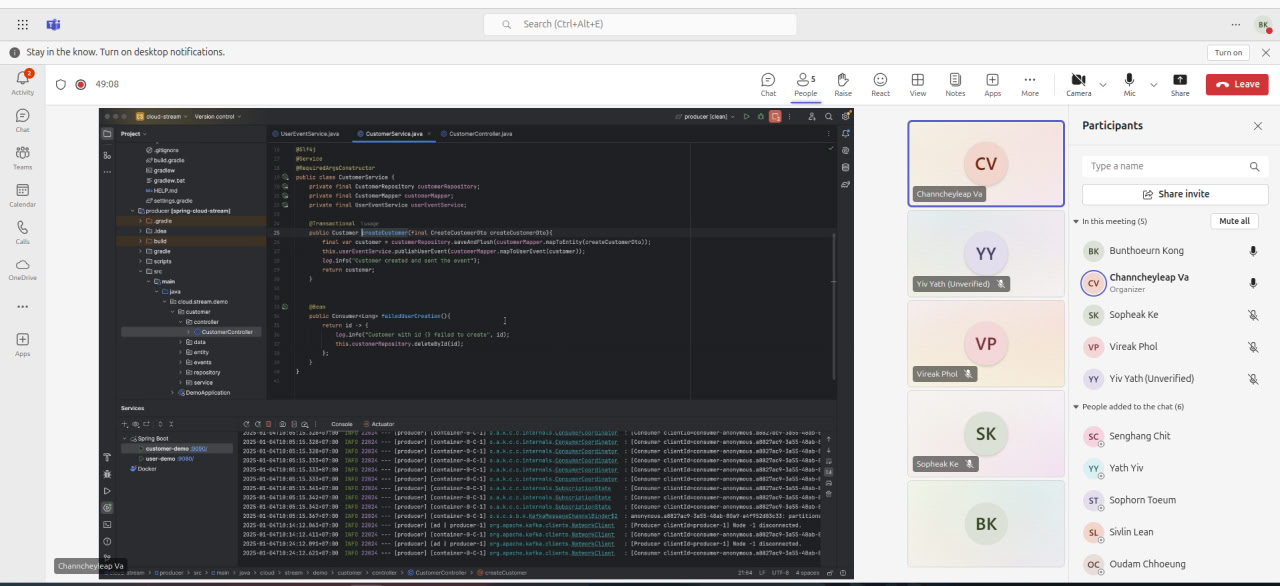Viewport: 1280px width, 586px height.
Task: Open Chat in the left Teams sidebar
Action: (x=22, y=120)
